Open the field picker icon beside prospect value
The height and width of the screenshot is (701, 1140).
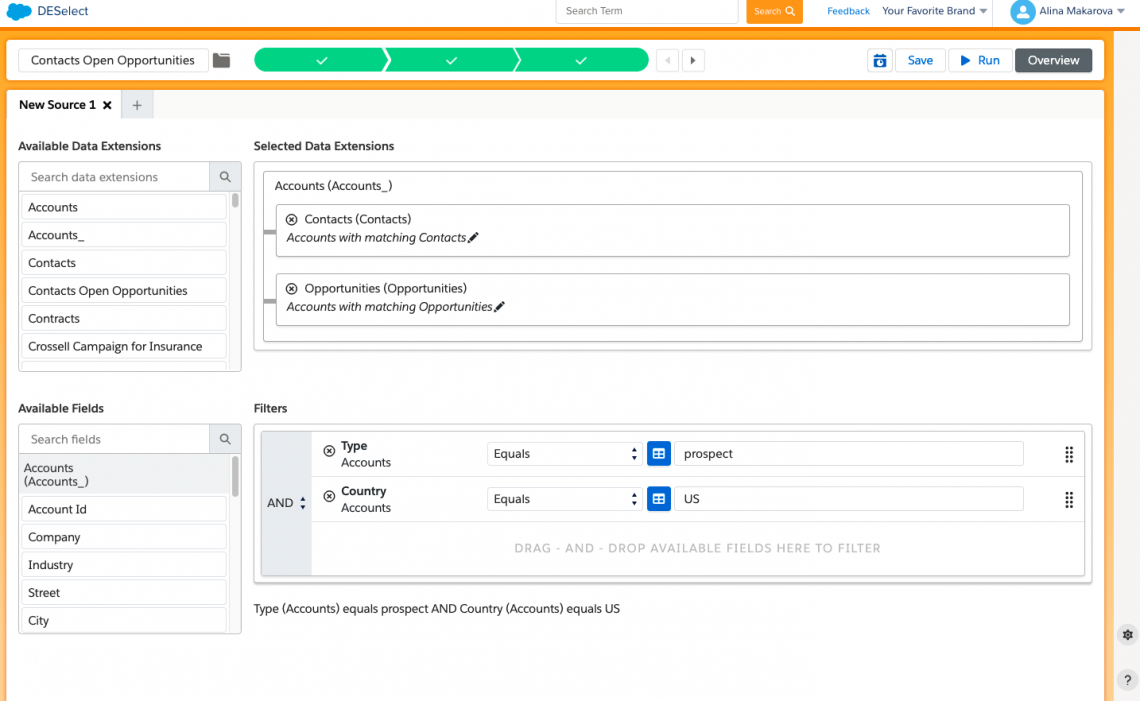point(658,453)
